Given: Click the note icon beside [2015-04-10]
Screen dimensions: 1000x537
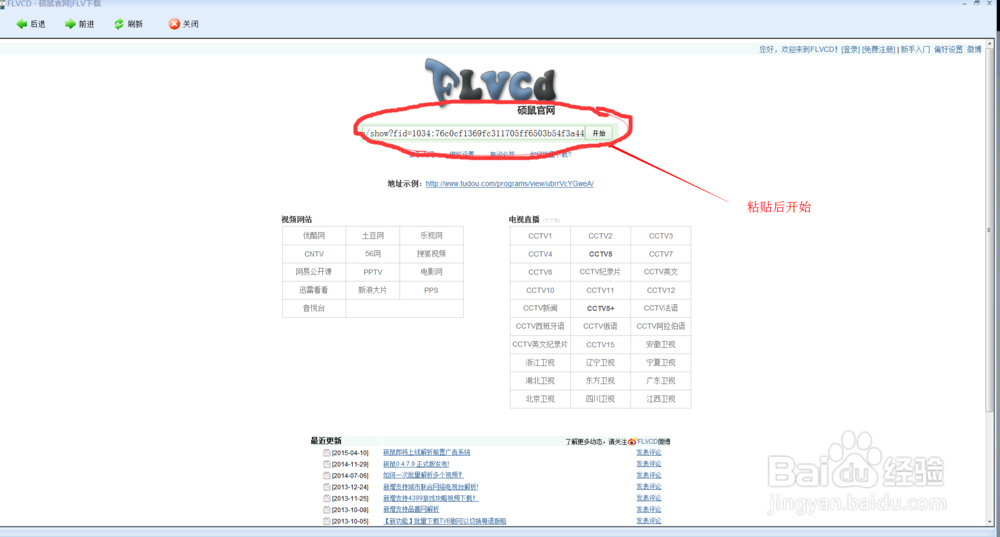Looking at the screenshot, I should pyautogui.click(x=327, y=453).
